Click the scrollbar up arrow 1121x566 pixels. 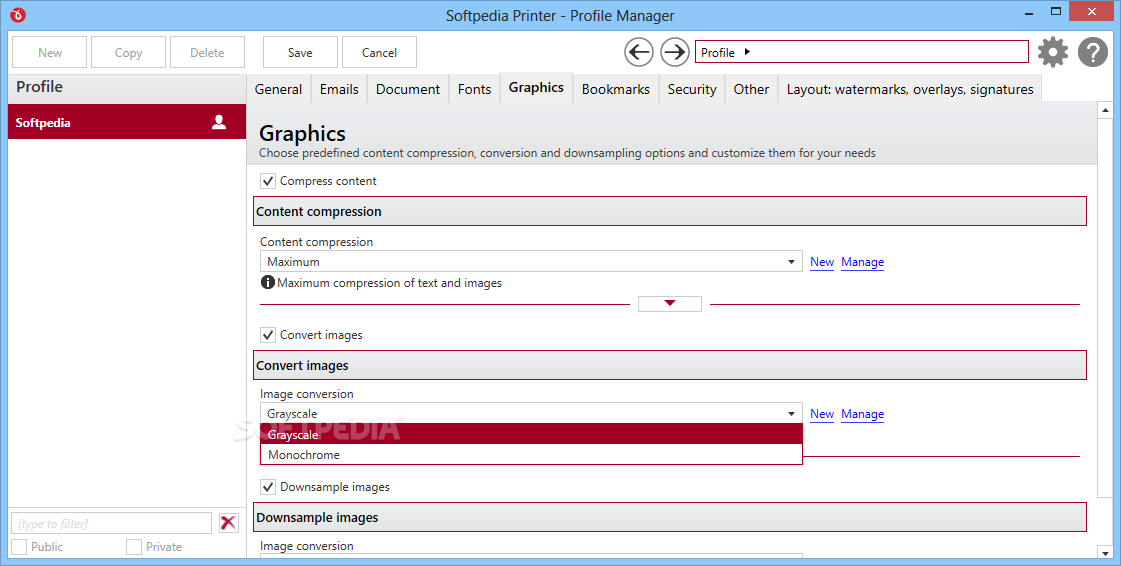tap(1105, 110)
